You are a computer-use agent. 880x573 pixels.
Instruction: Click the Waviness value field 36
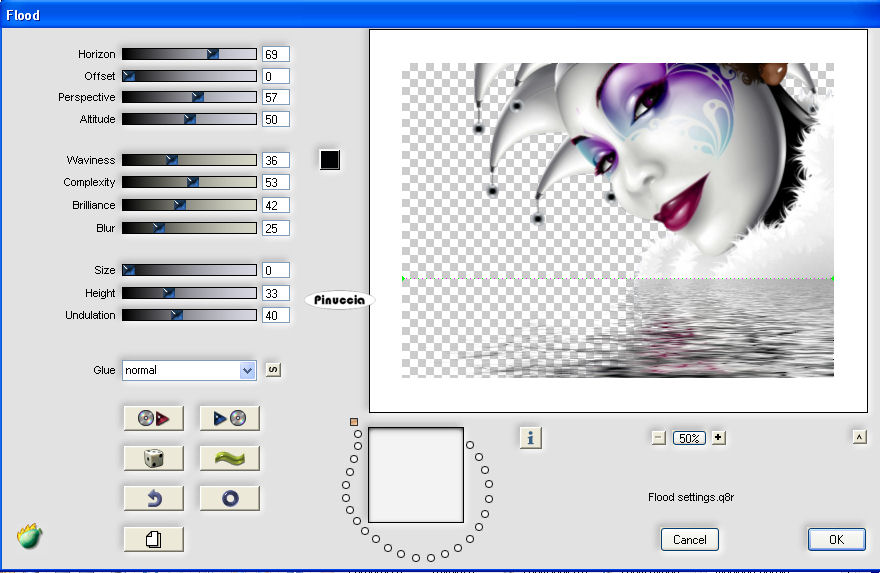tap(276, 161)
